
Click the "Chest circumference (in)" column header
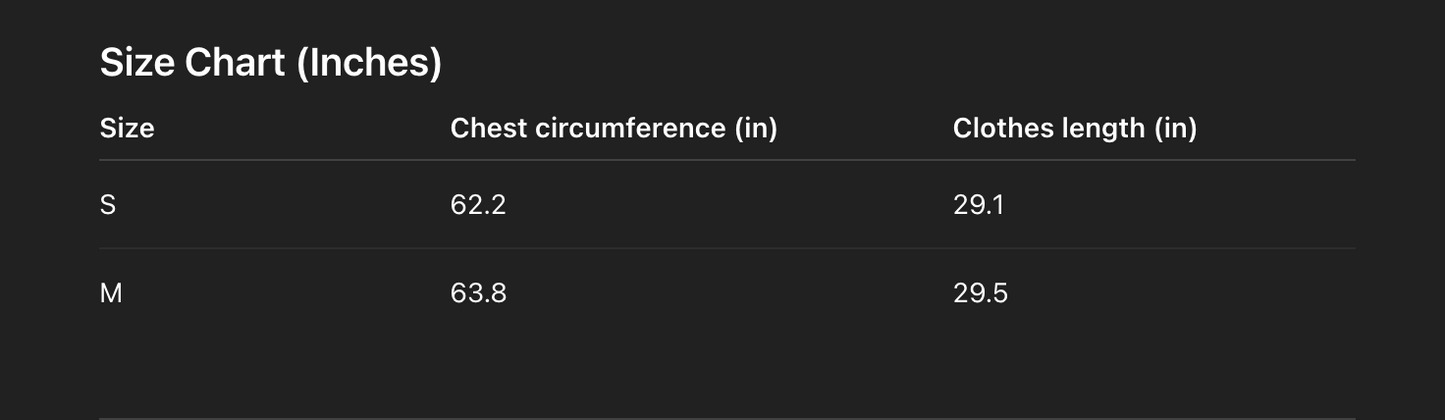coord(613,128)
